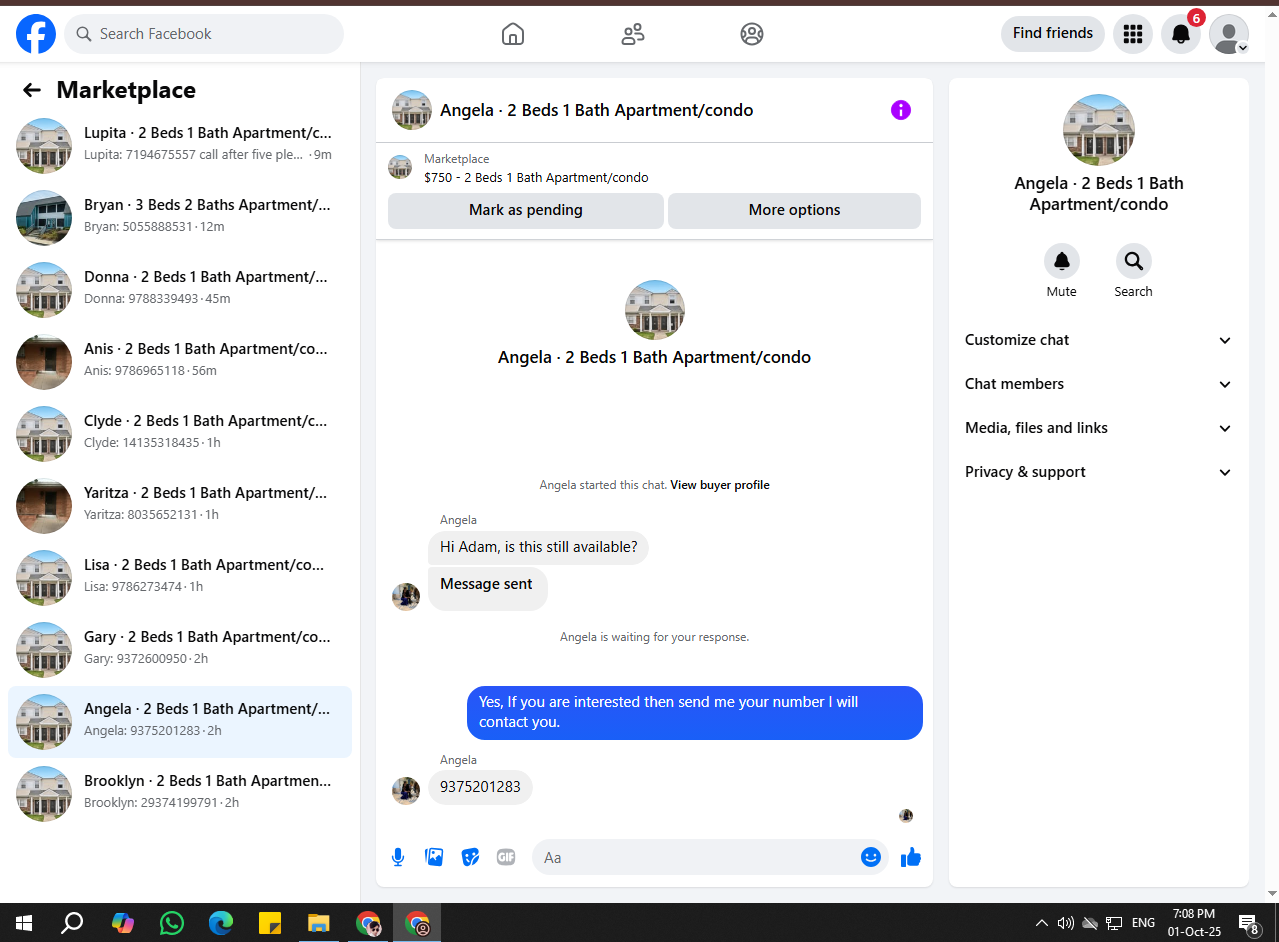
Task: Expand the Chat members section
Action: [x=1099, y=384]
